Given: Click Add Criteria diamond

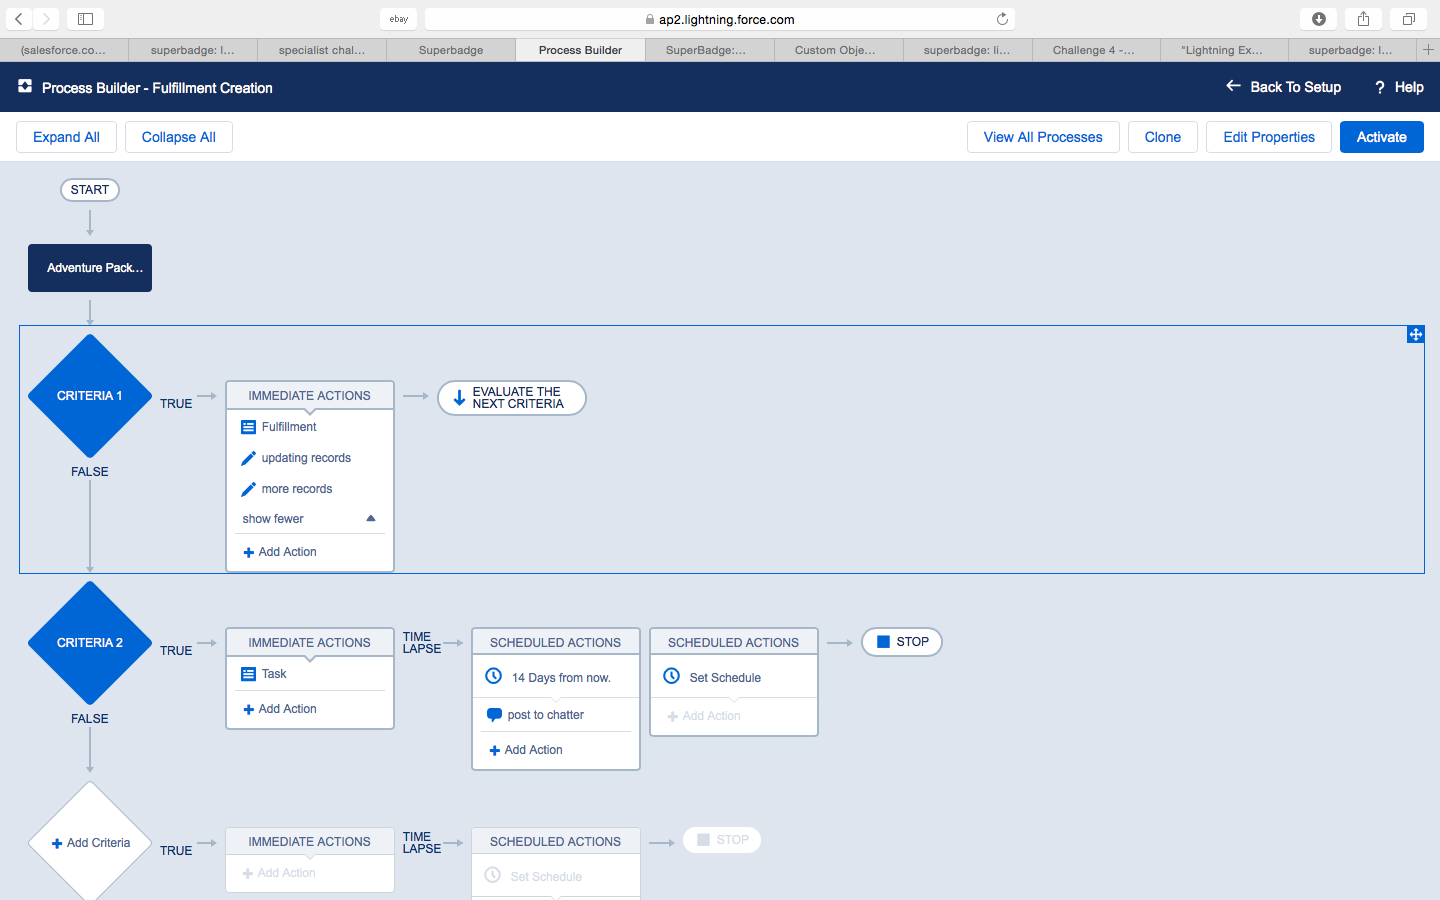Looking at the screenshot, I should 90,843.
